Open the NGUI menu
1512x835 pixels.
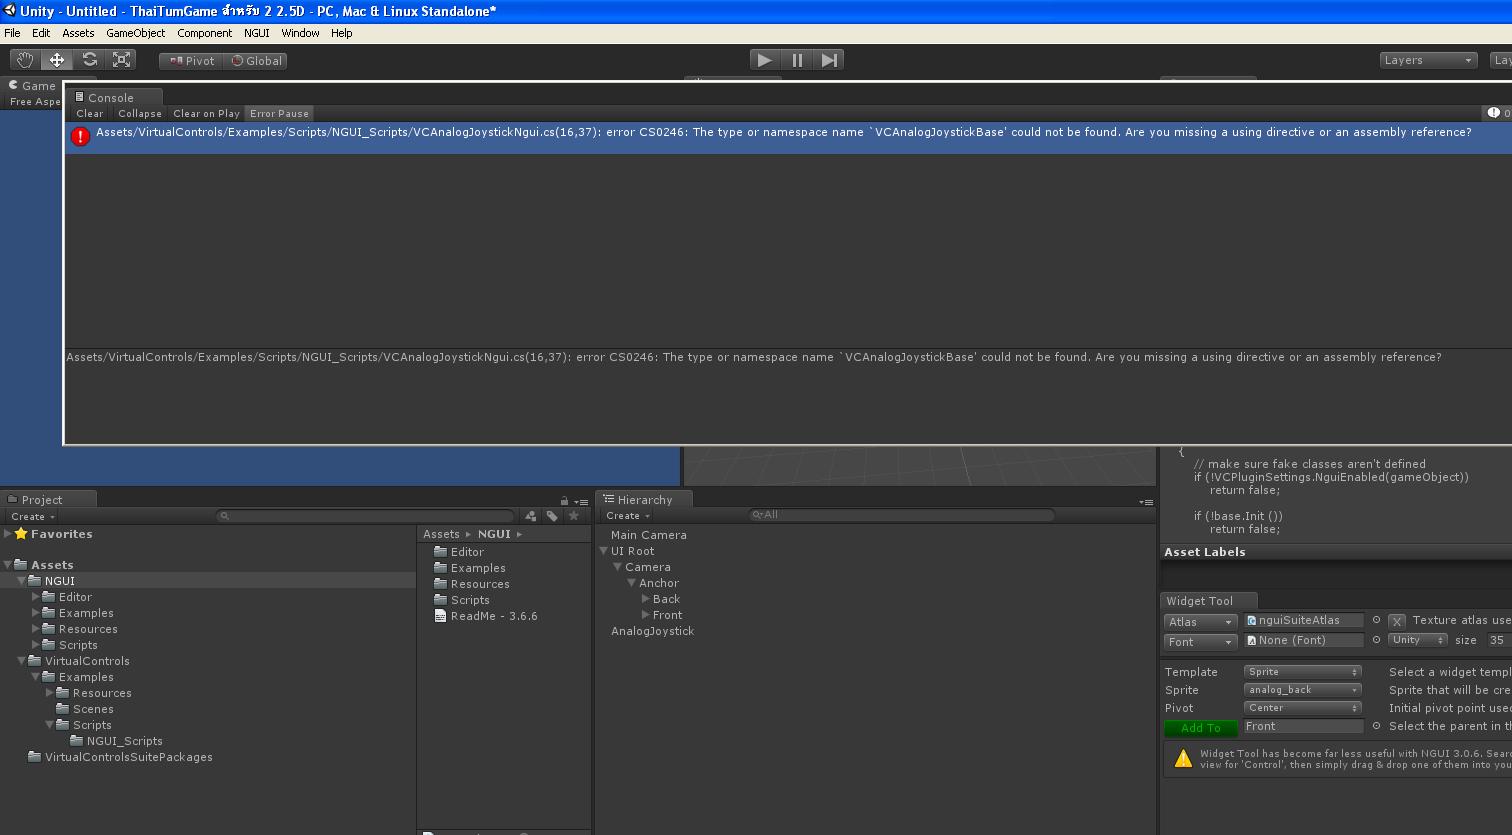tap(257, 33)
